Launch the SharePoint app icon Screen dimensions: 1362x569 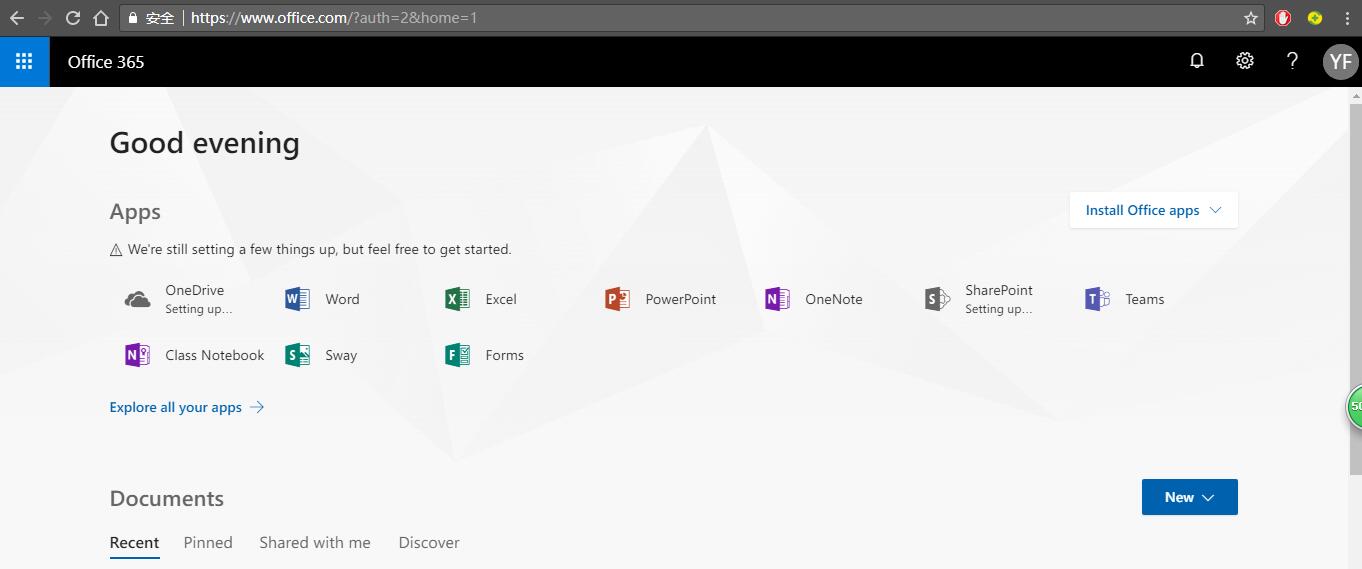pos(937,299)
